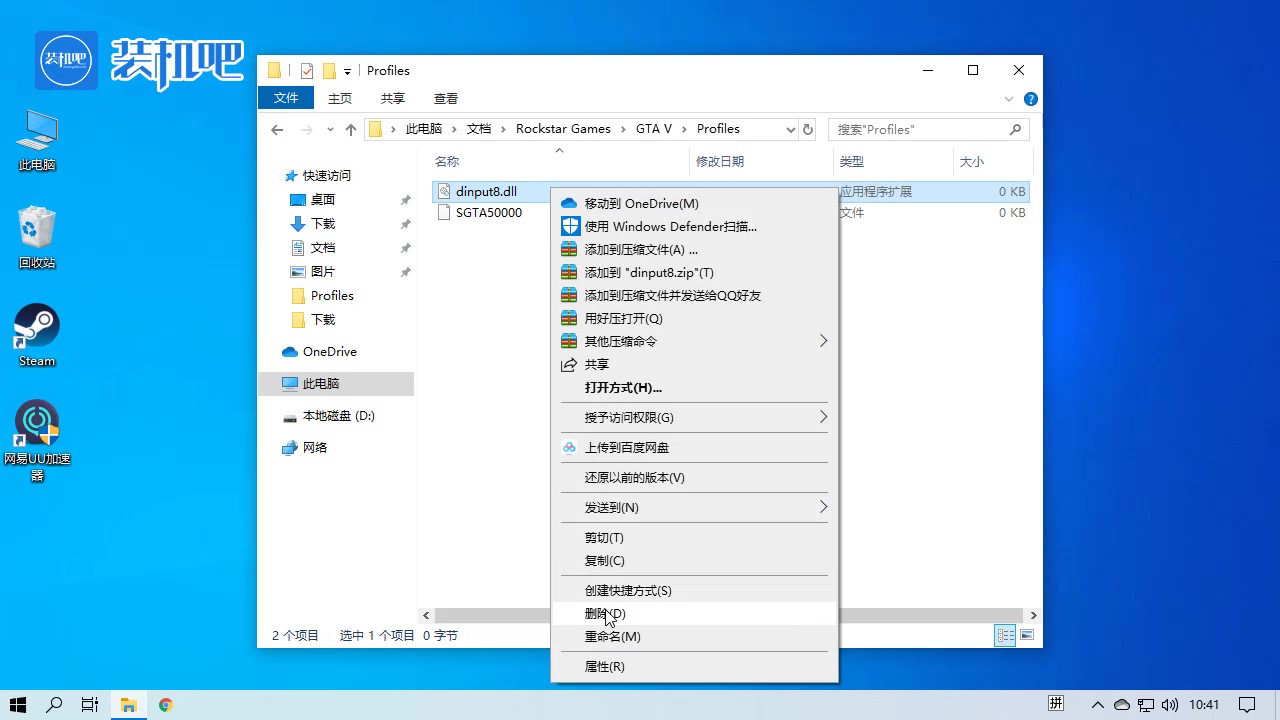Expand the address bar history dropdown
Image resolution: width=1280 pixels, height=720 pixels.
point(790,129)
